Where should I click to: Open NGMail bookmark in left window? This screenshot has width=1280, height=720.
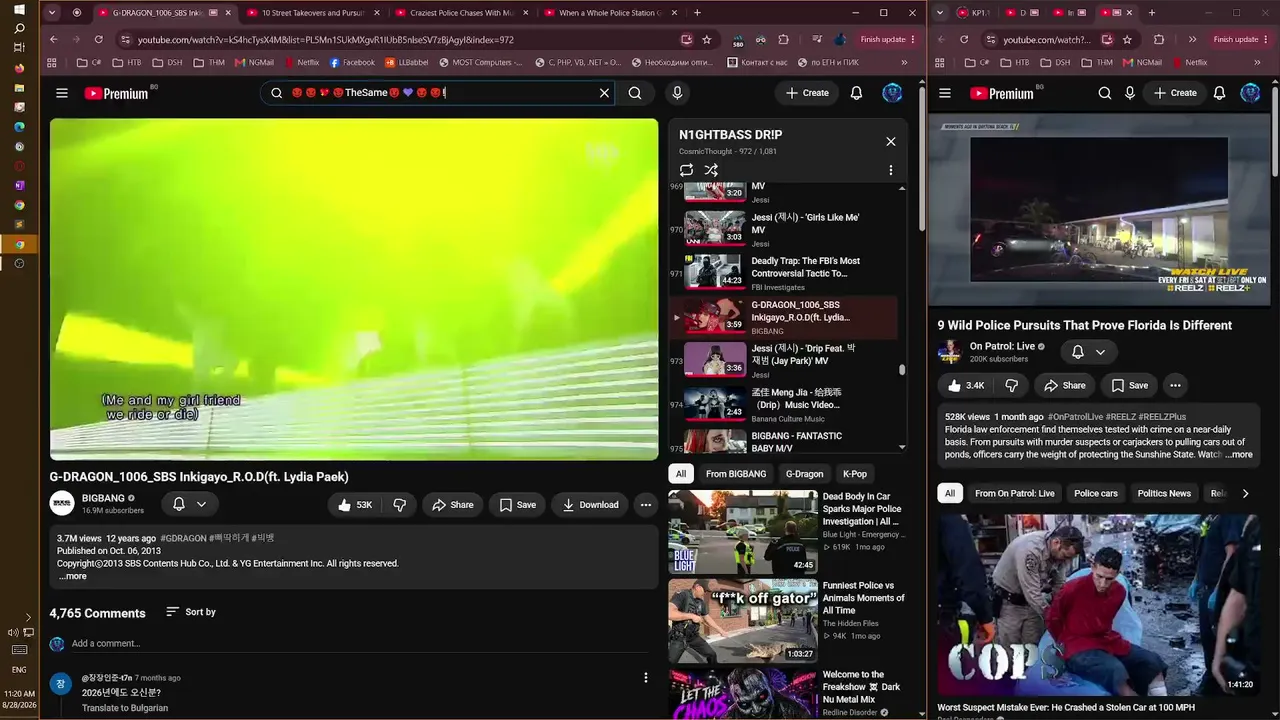tap(254, 62)
